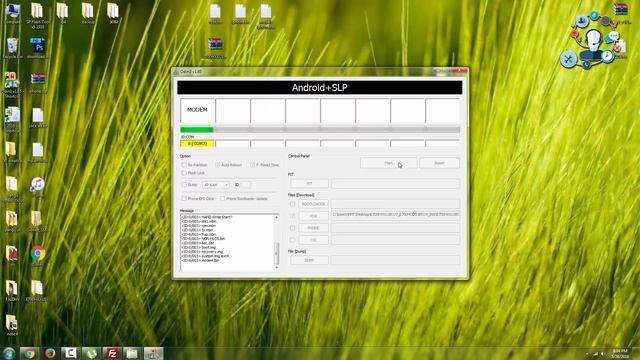Click Message log scroll down arrow
Screen dimensions: 640x360
[277, 267]
